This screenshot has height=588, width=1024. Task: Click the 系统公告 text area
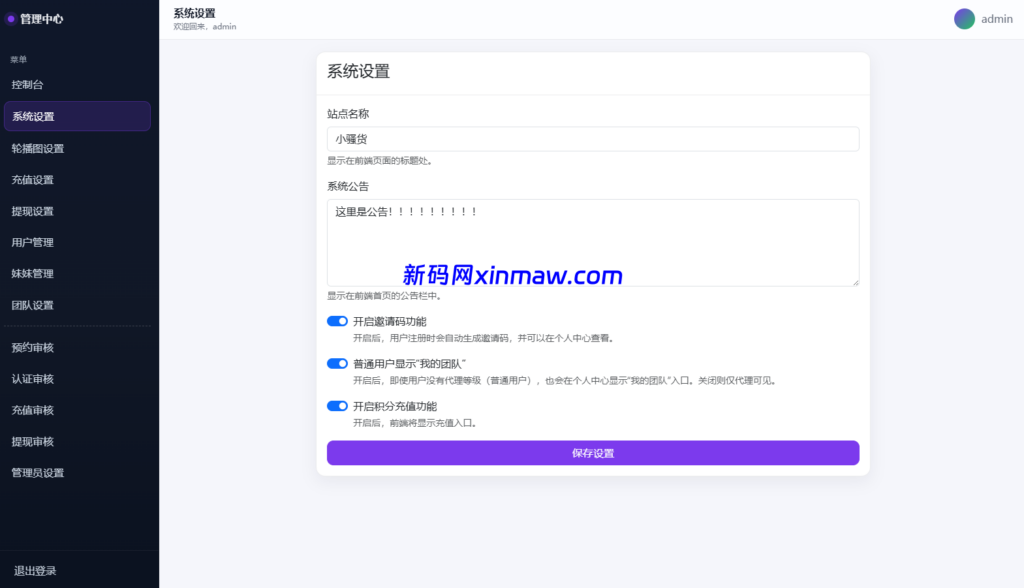pos(593,242)
